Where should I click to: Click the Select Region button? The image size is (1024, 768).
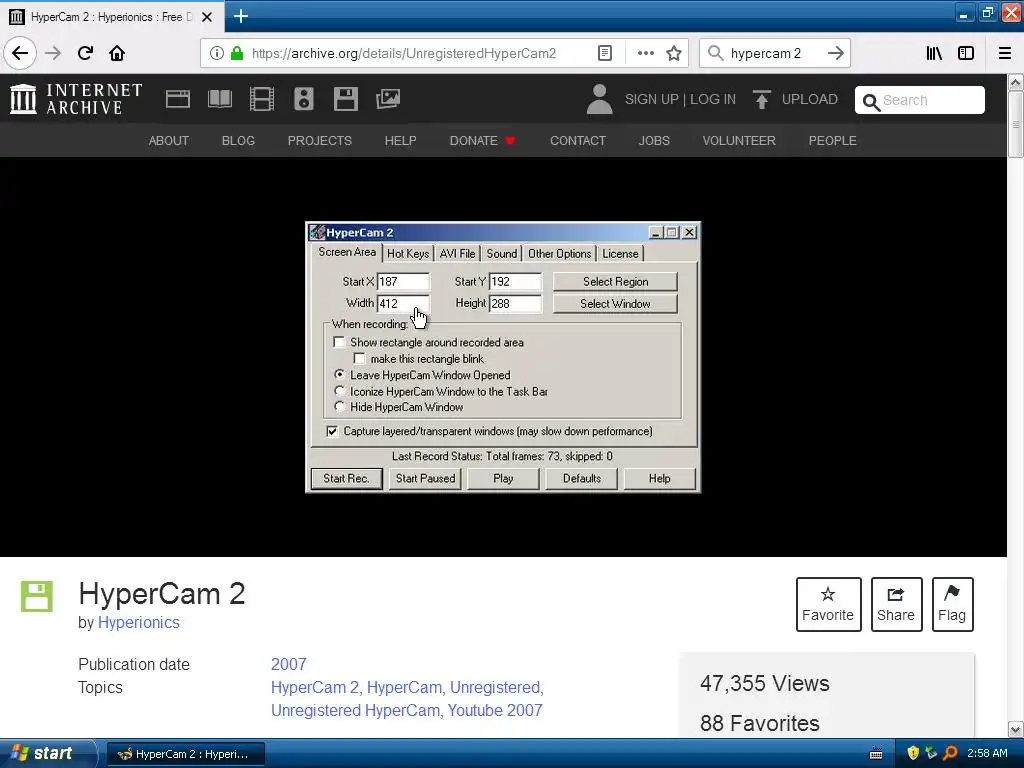615,281
